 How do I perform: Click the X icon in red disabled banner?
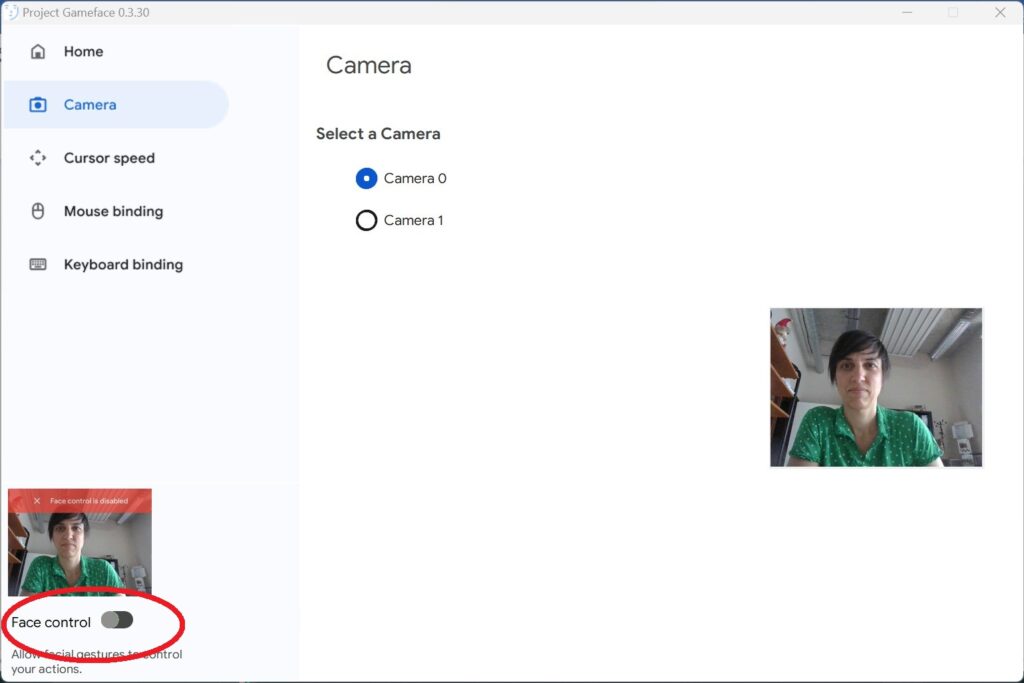(37, 501)
